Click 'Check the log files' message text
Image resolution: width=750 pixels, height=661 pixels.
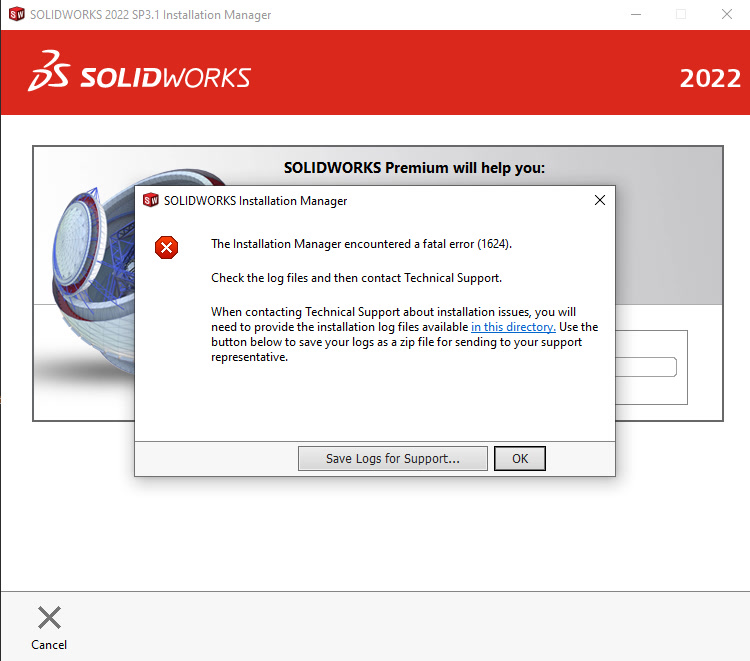(x=356, y=278)
